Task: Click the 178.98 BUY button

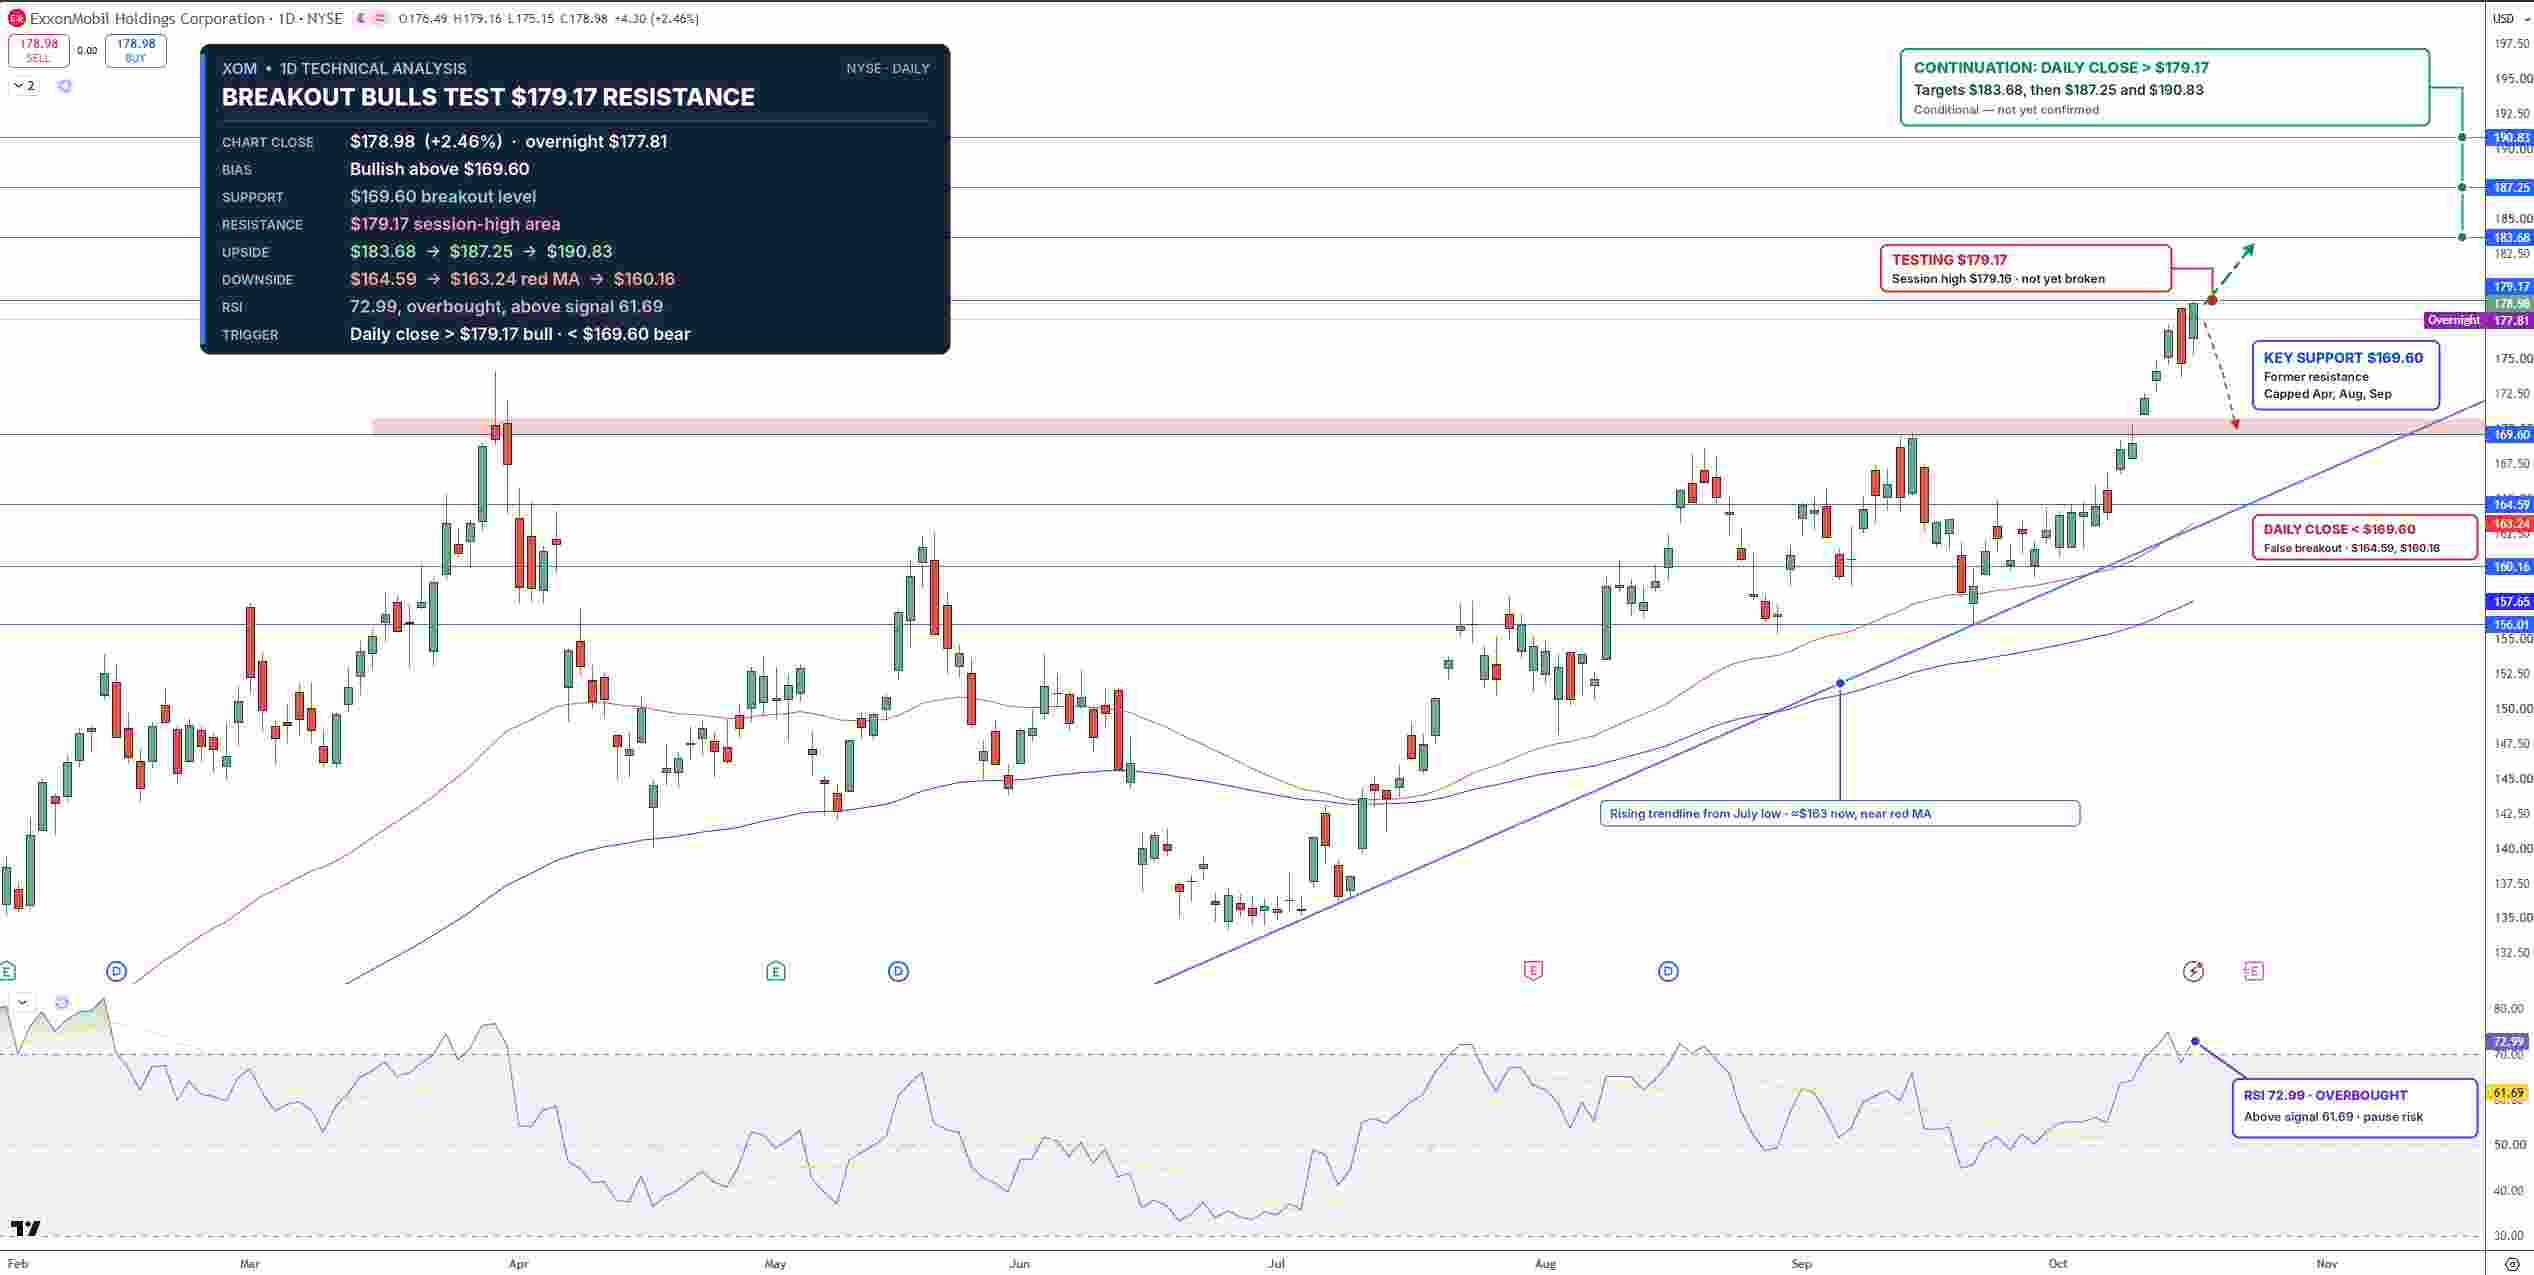Action: point(135,50)
